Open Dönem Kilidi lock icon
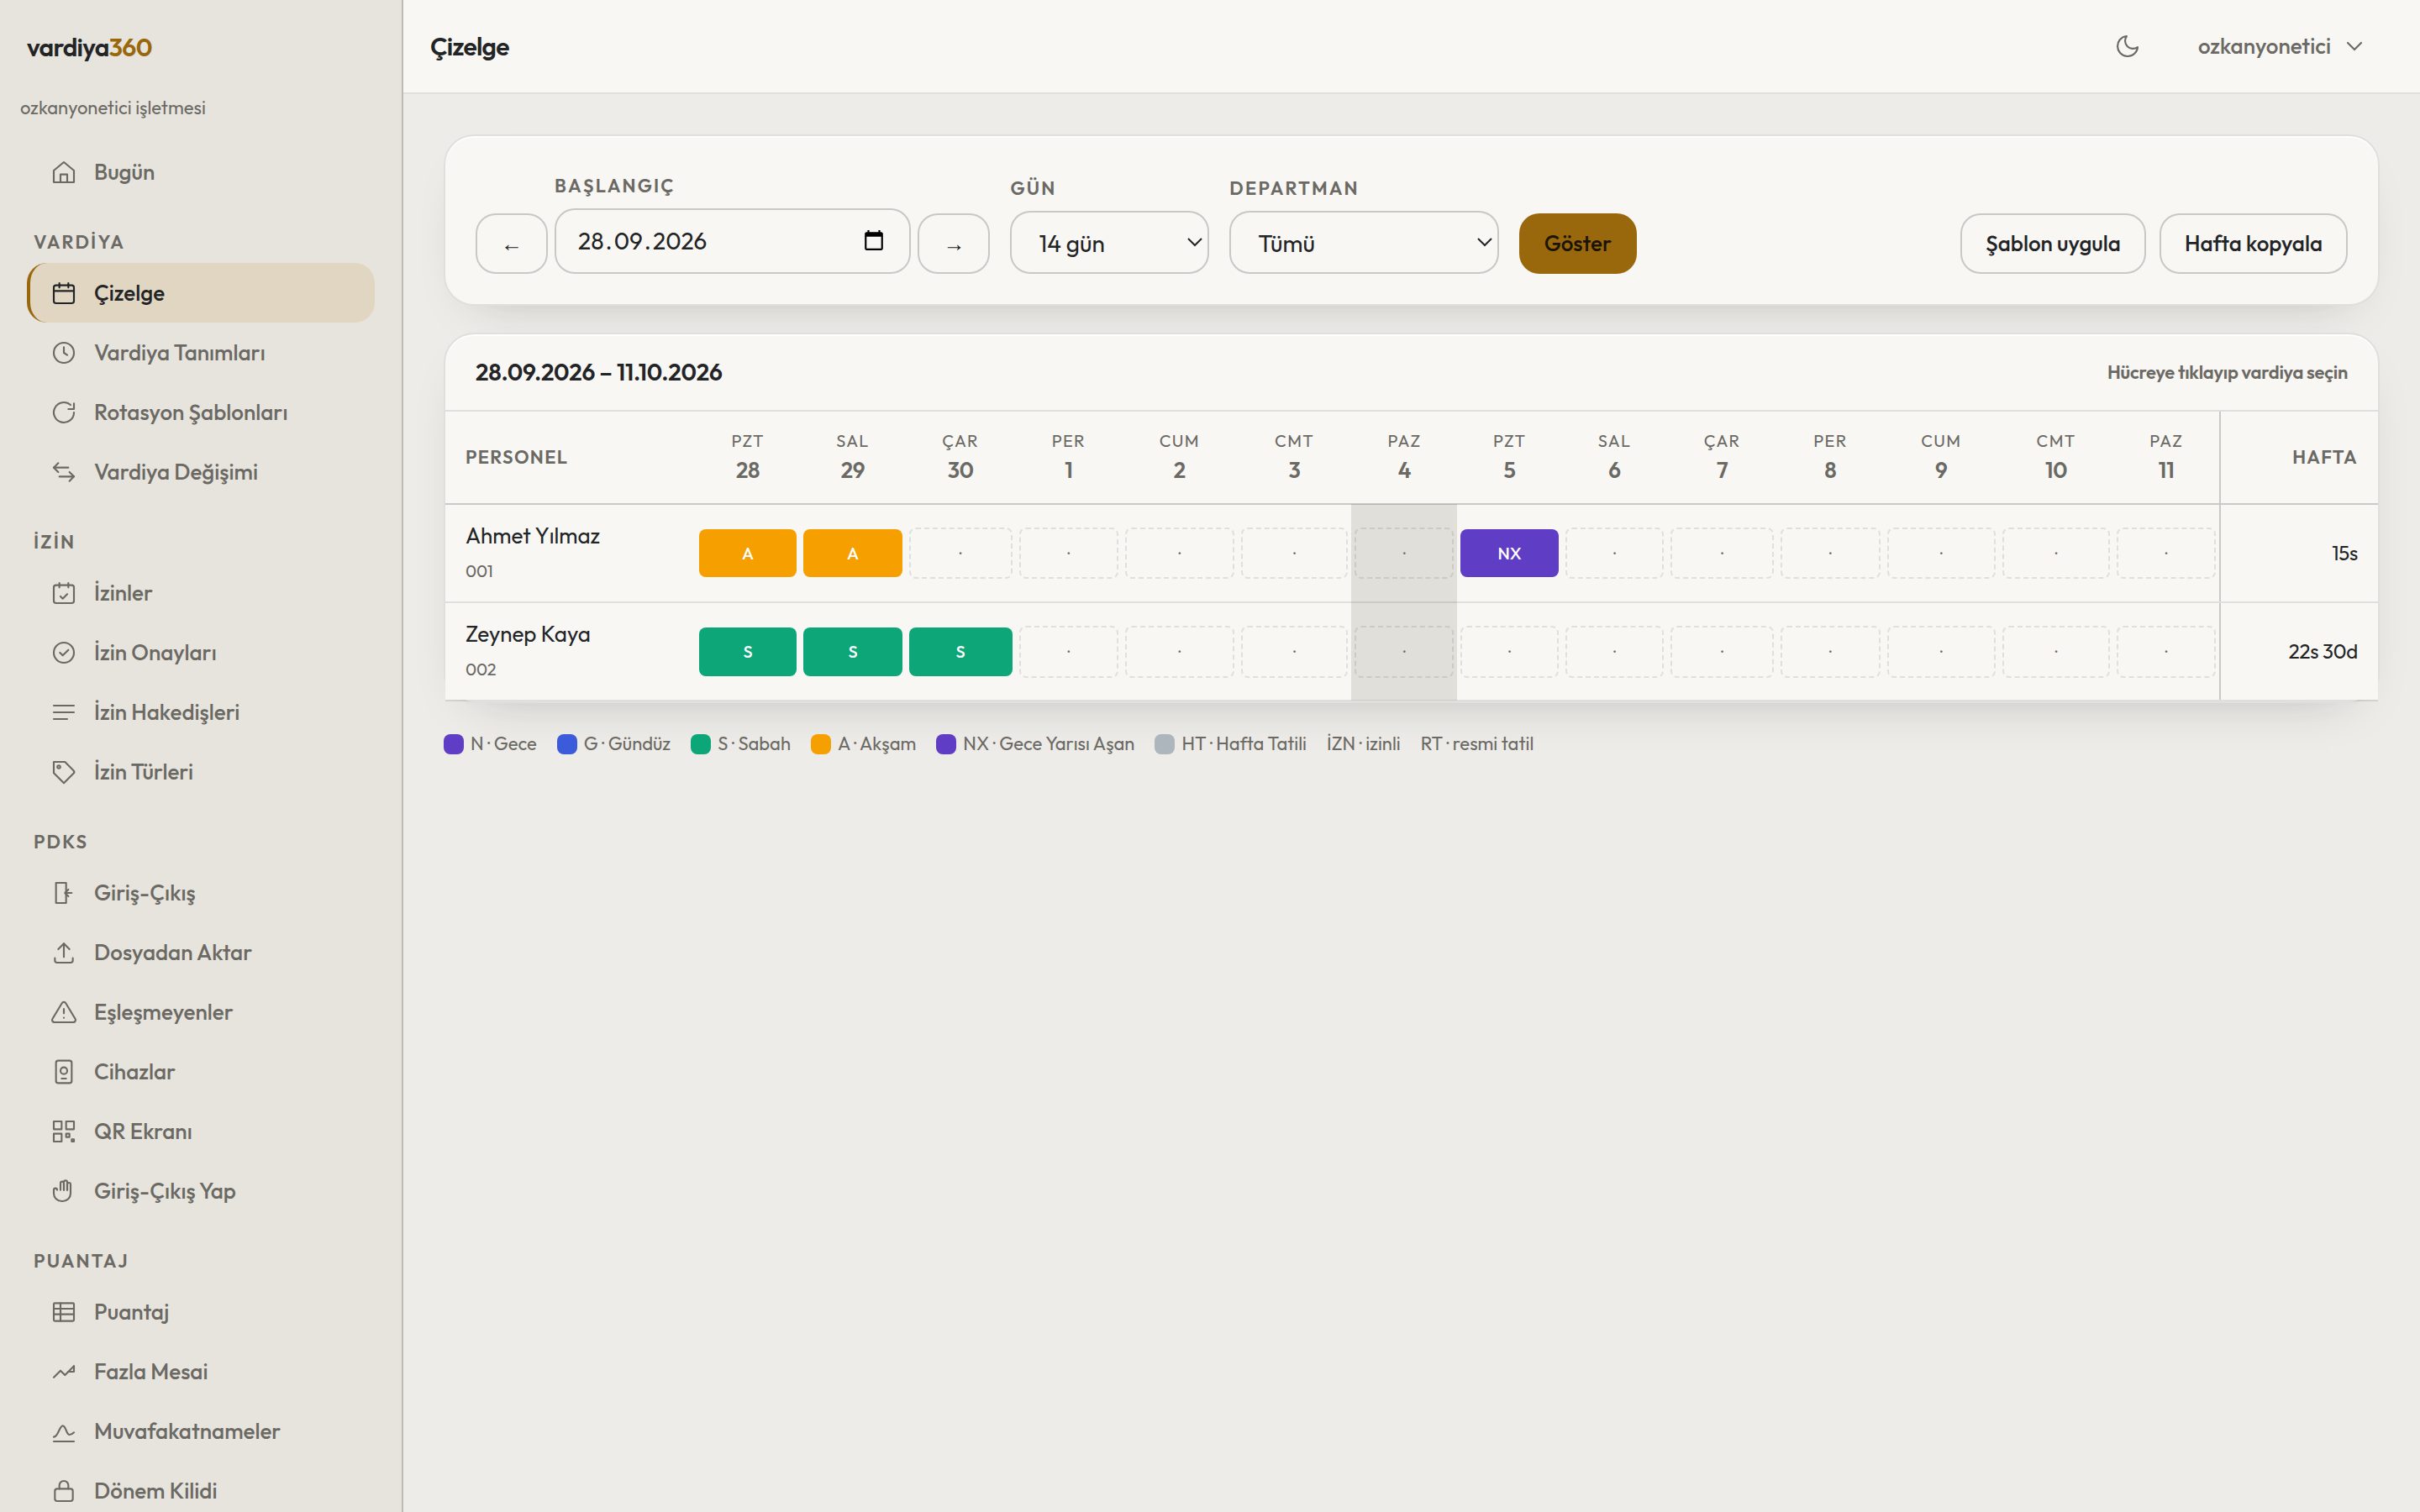This screenshot has width=2420, height=1512. (64, 1490)
